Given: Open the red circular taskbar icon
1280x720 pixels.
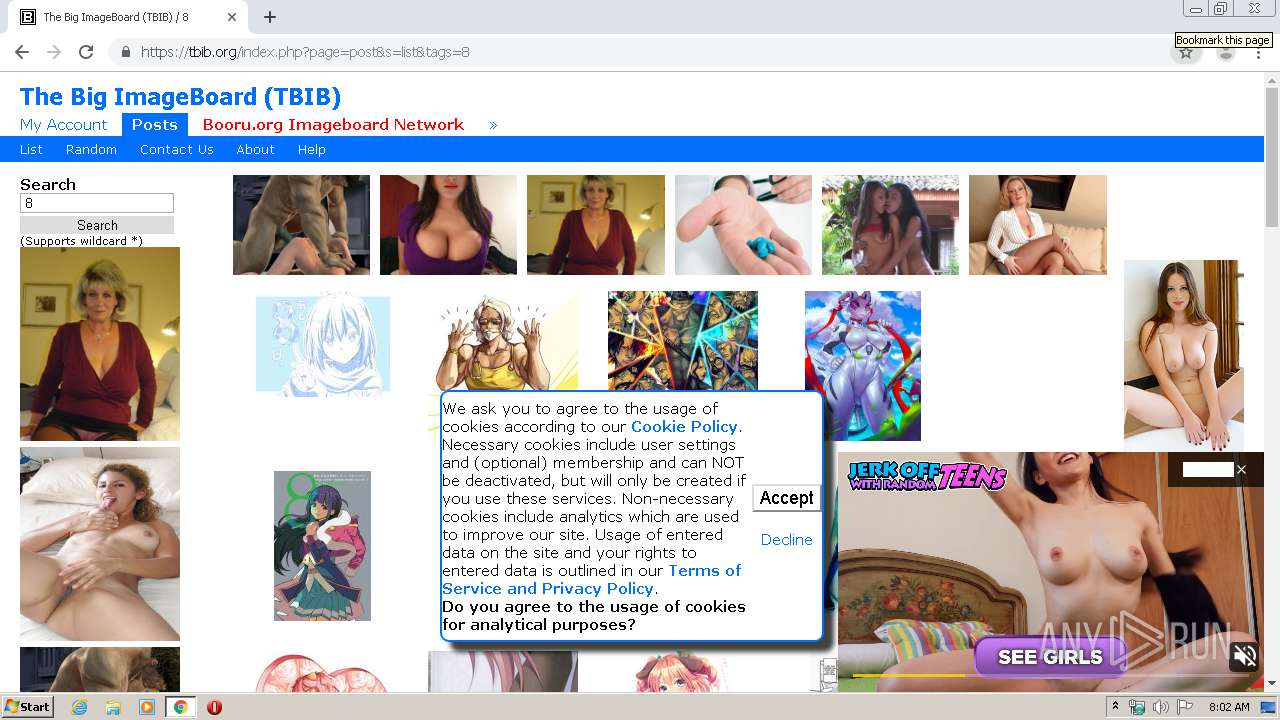Looking at the screenshot, I should click(x=214, y=707).
